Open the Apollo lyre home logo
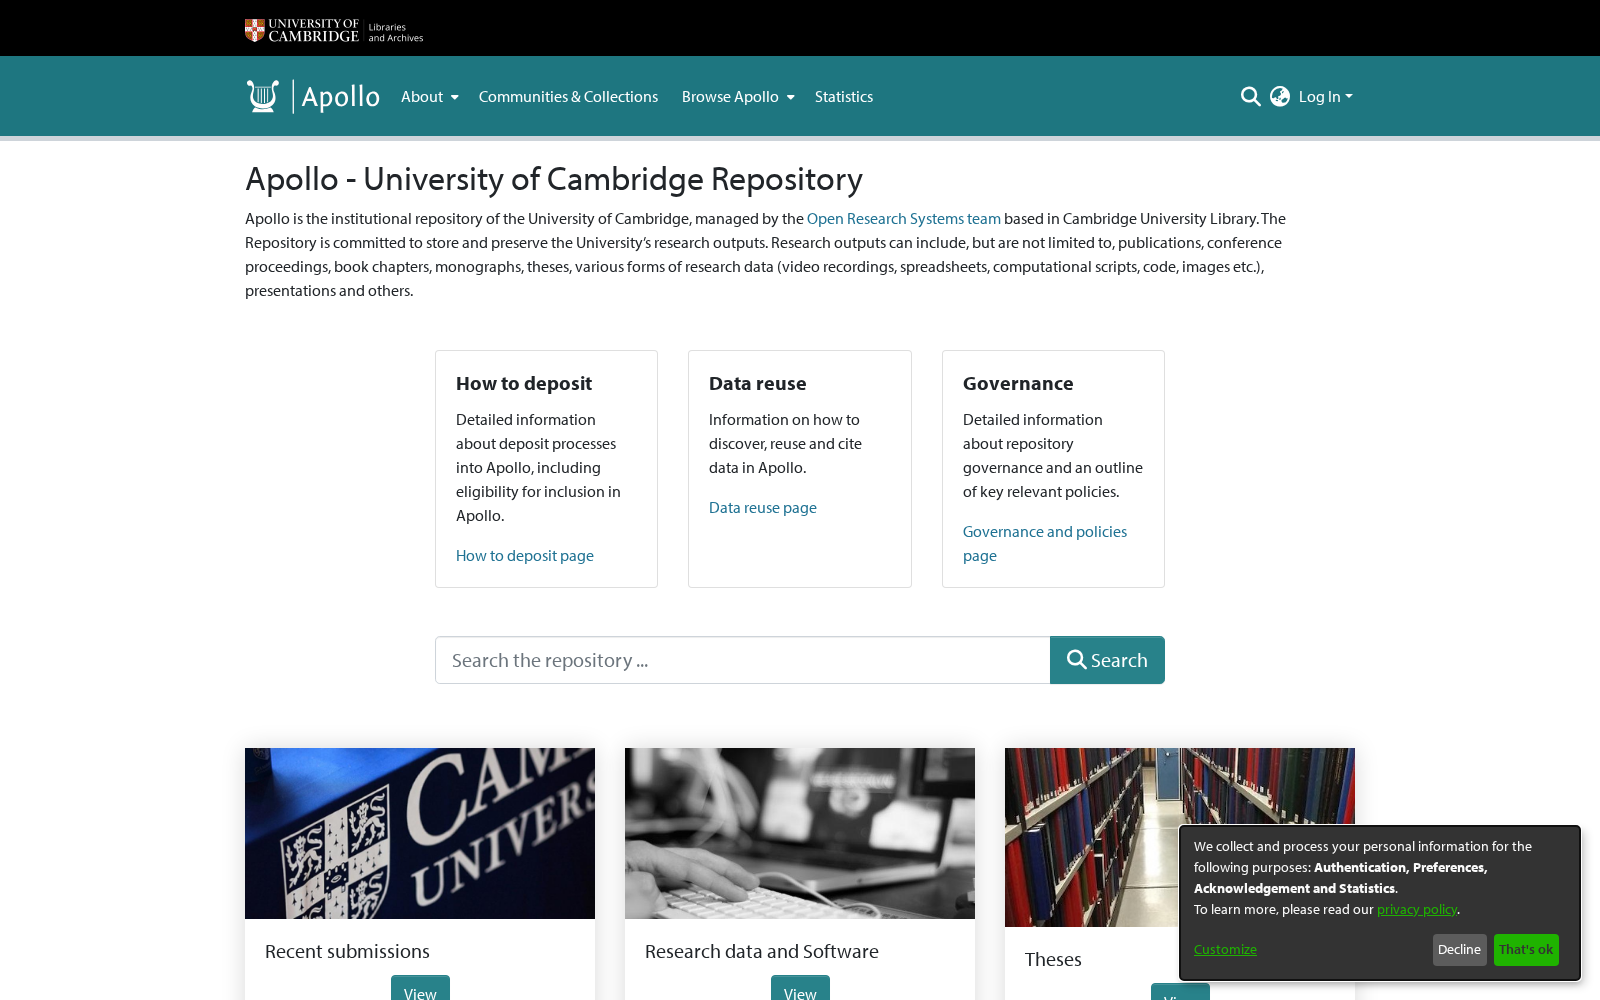 tap(313, 96)
